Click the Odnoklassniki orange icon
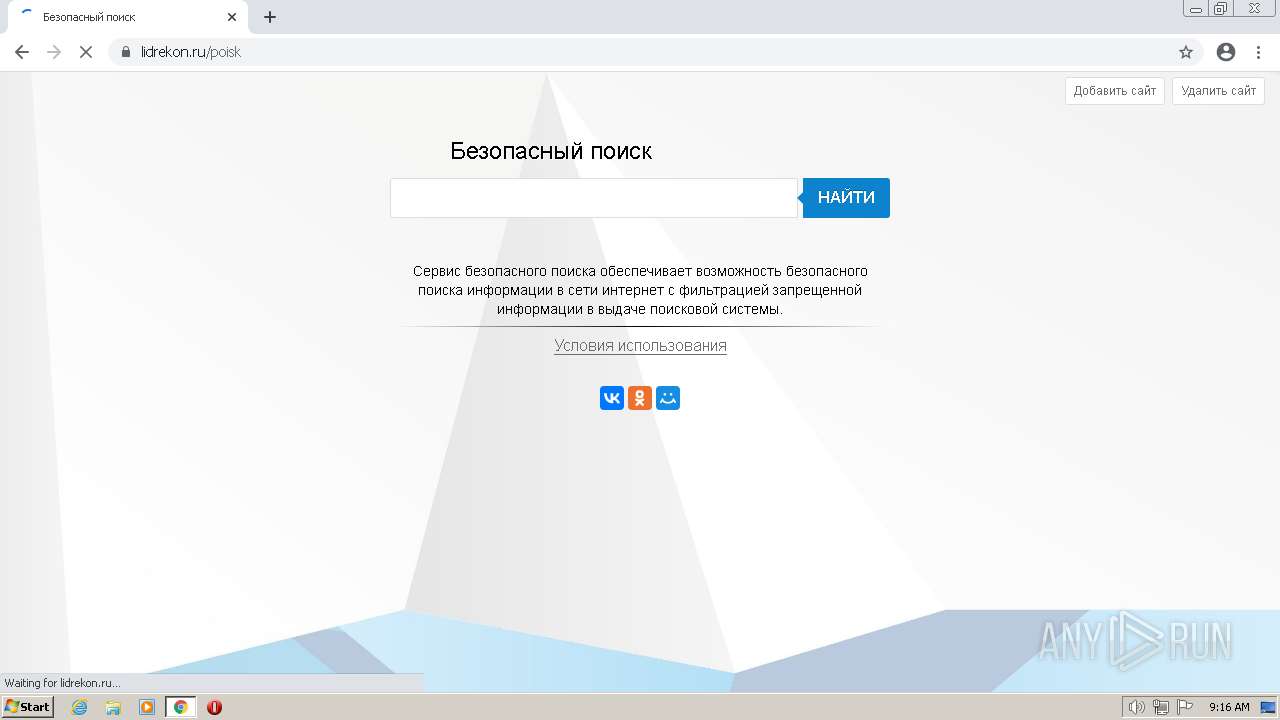1280x720 pixels. [640, 398]
